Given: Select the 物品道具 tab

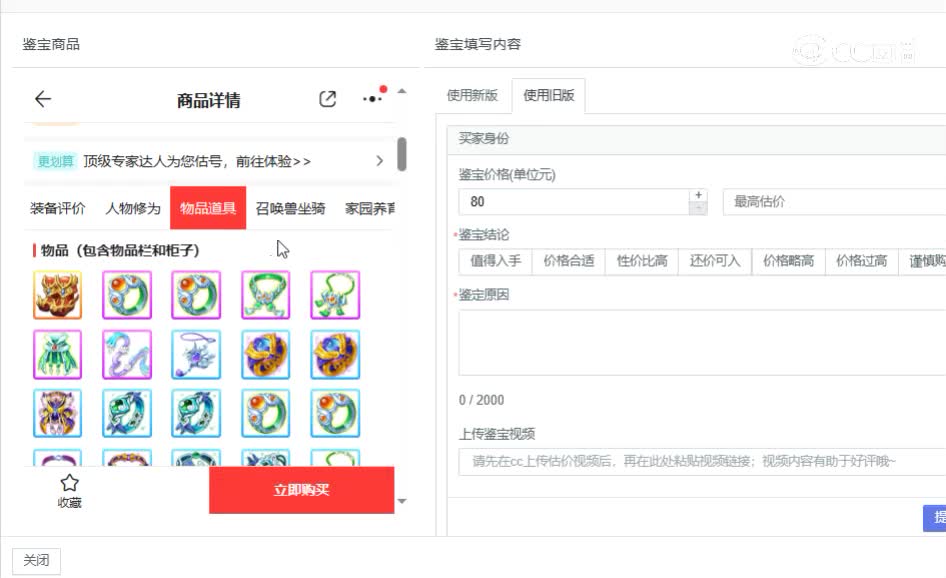Looking at the screenshot, I should click(x=208, y=208).
